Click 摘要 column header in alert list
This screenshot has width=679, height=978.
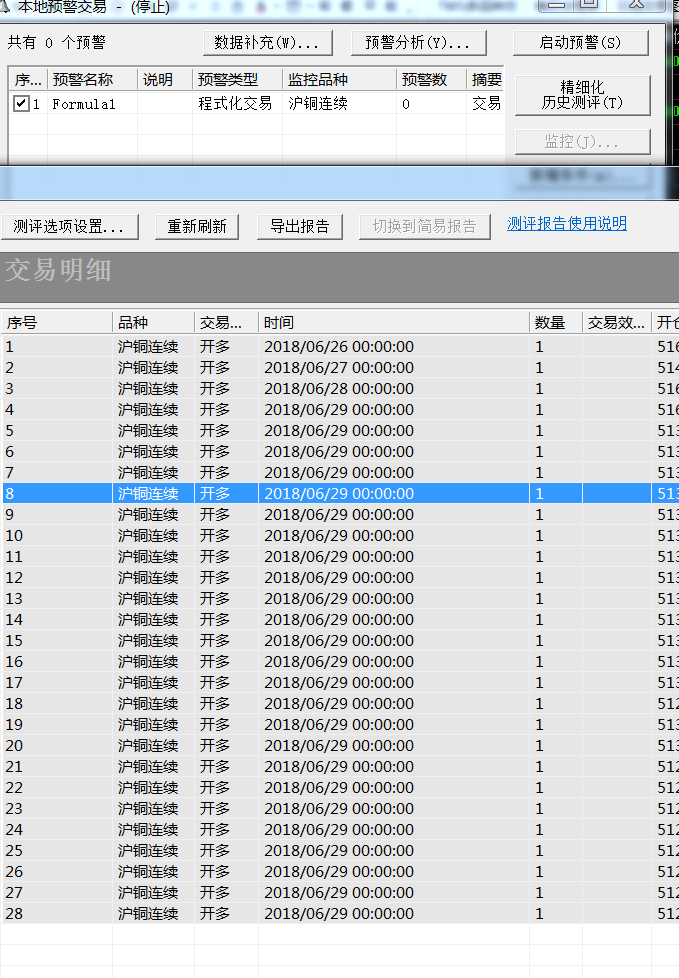[485, 79]
